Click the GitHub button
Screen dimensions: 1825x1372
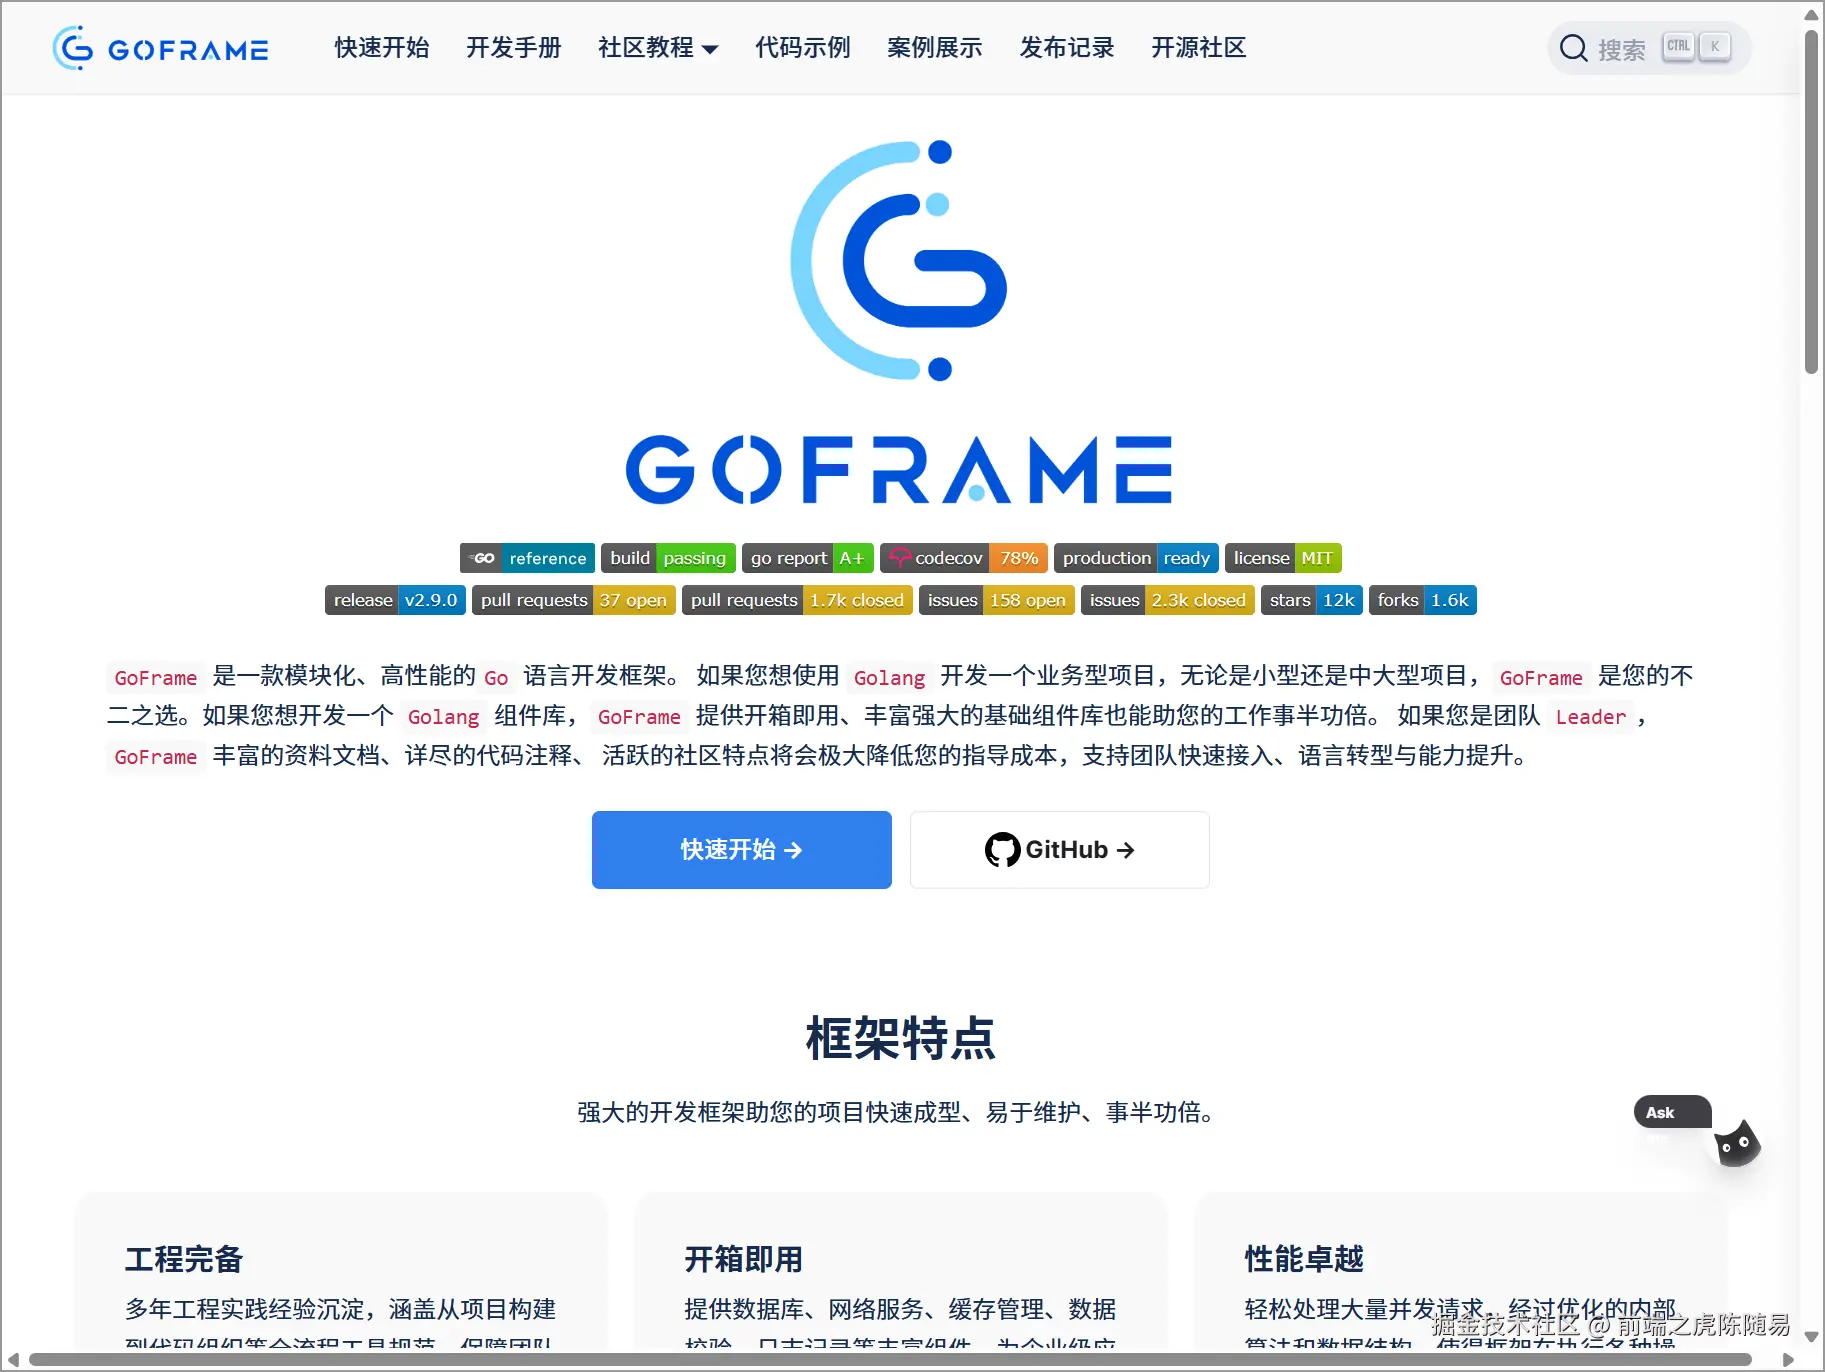(1059, 850)
